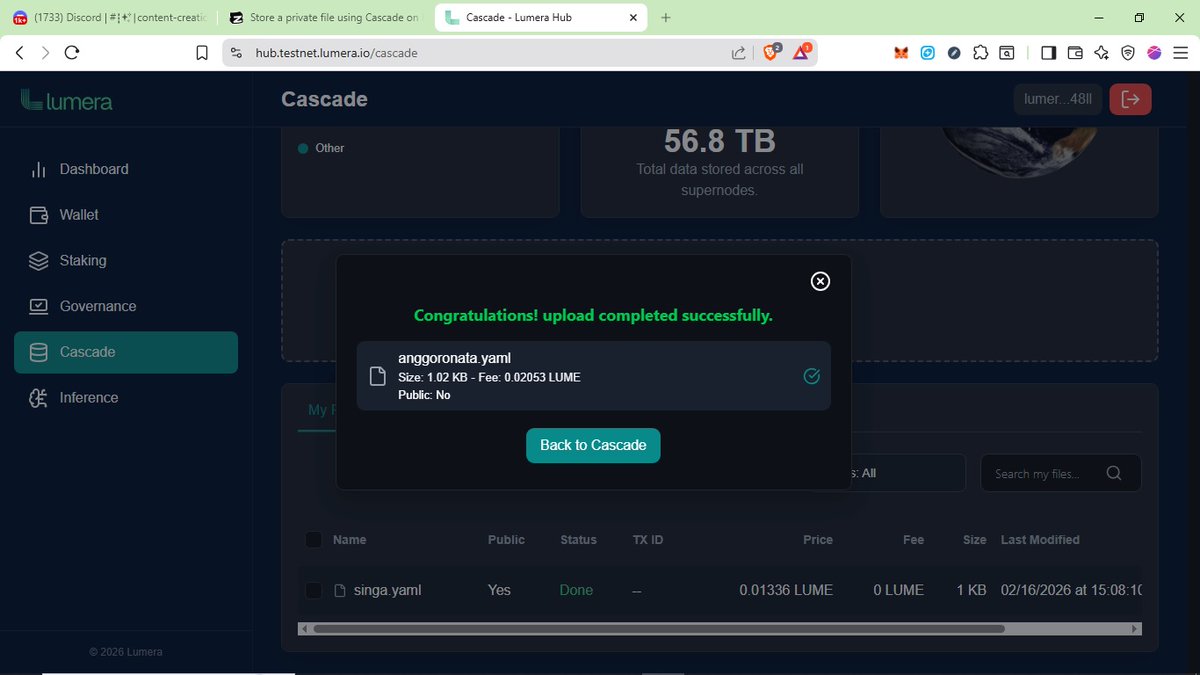The height and width of the screenshot is (675, 1200).
Task: Click the Lumera logo
Action: coord(66,100)
